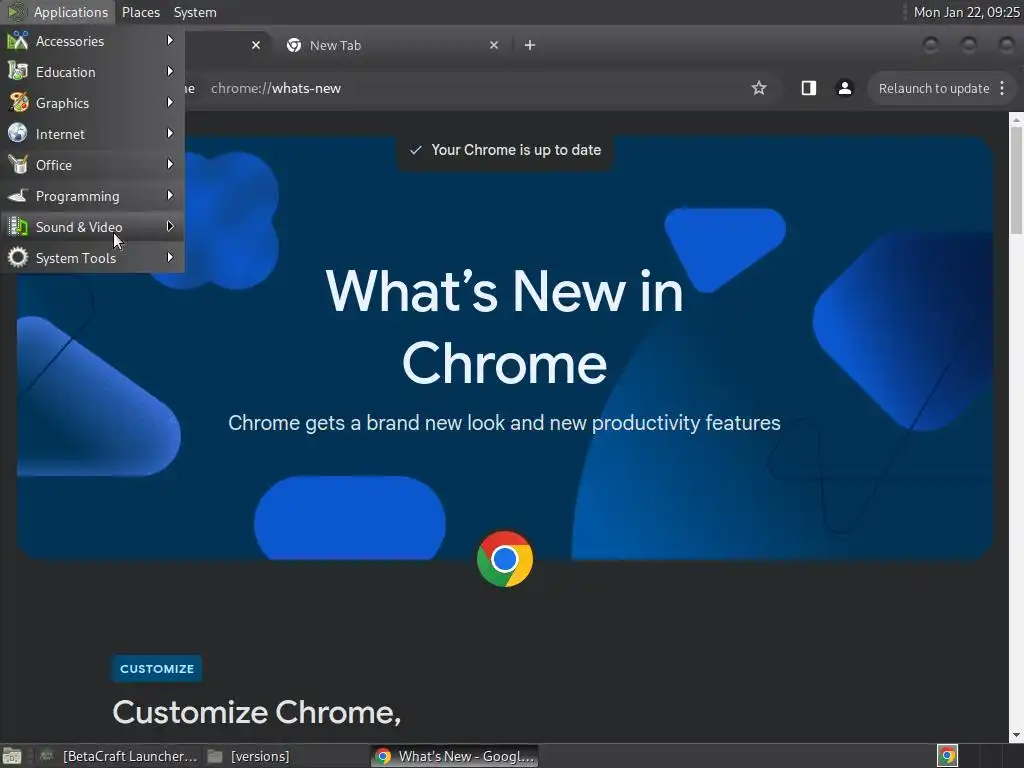
Task: Open a new Chrome tab with plus button
Action: click(530, 45)
